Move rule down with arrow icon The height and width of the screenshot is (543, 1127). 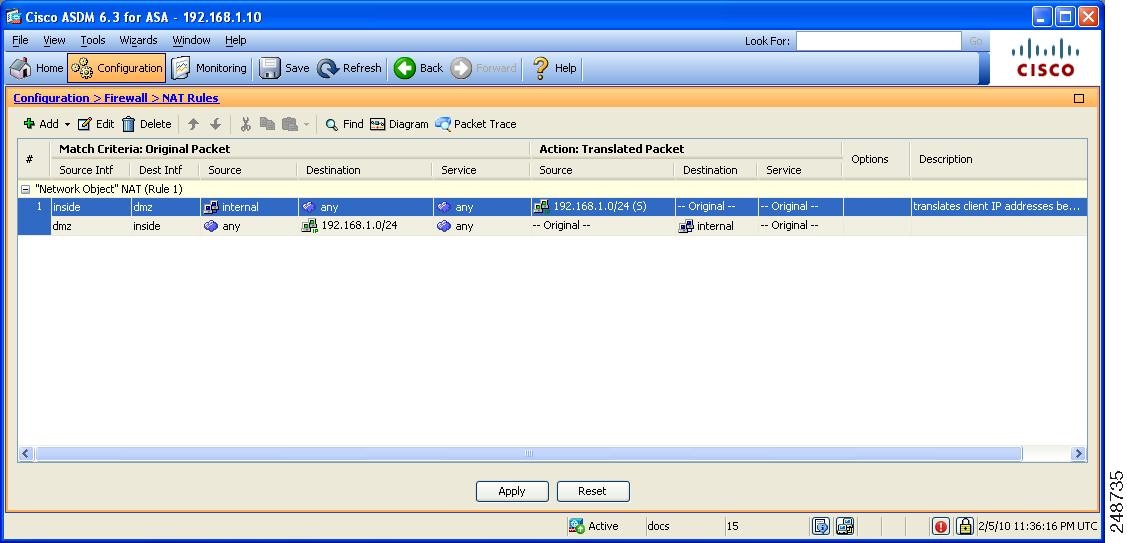(215, 124)
